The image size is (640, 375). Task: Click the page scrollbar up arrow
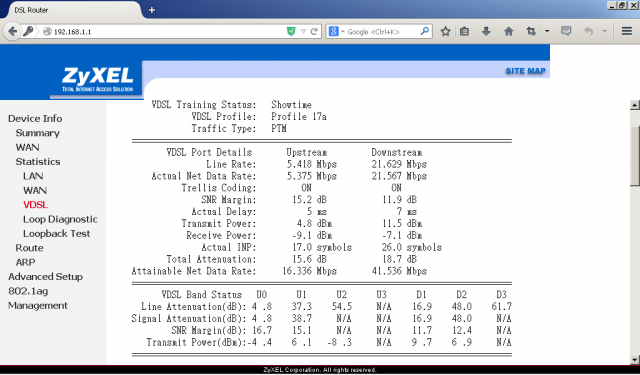click(634, 105)
